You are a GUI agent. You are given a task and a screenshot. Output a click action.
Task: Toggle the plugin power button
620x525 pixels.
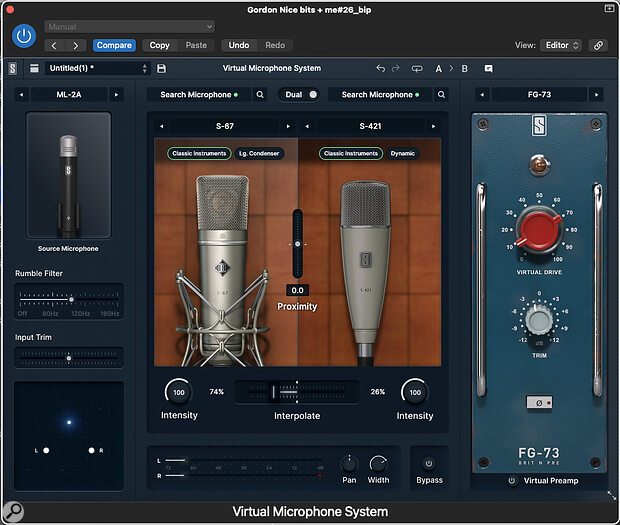click(24, 36)
